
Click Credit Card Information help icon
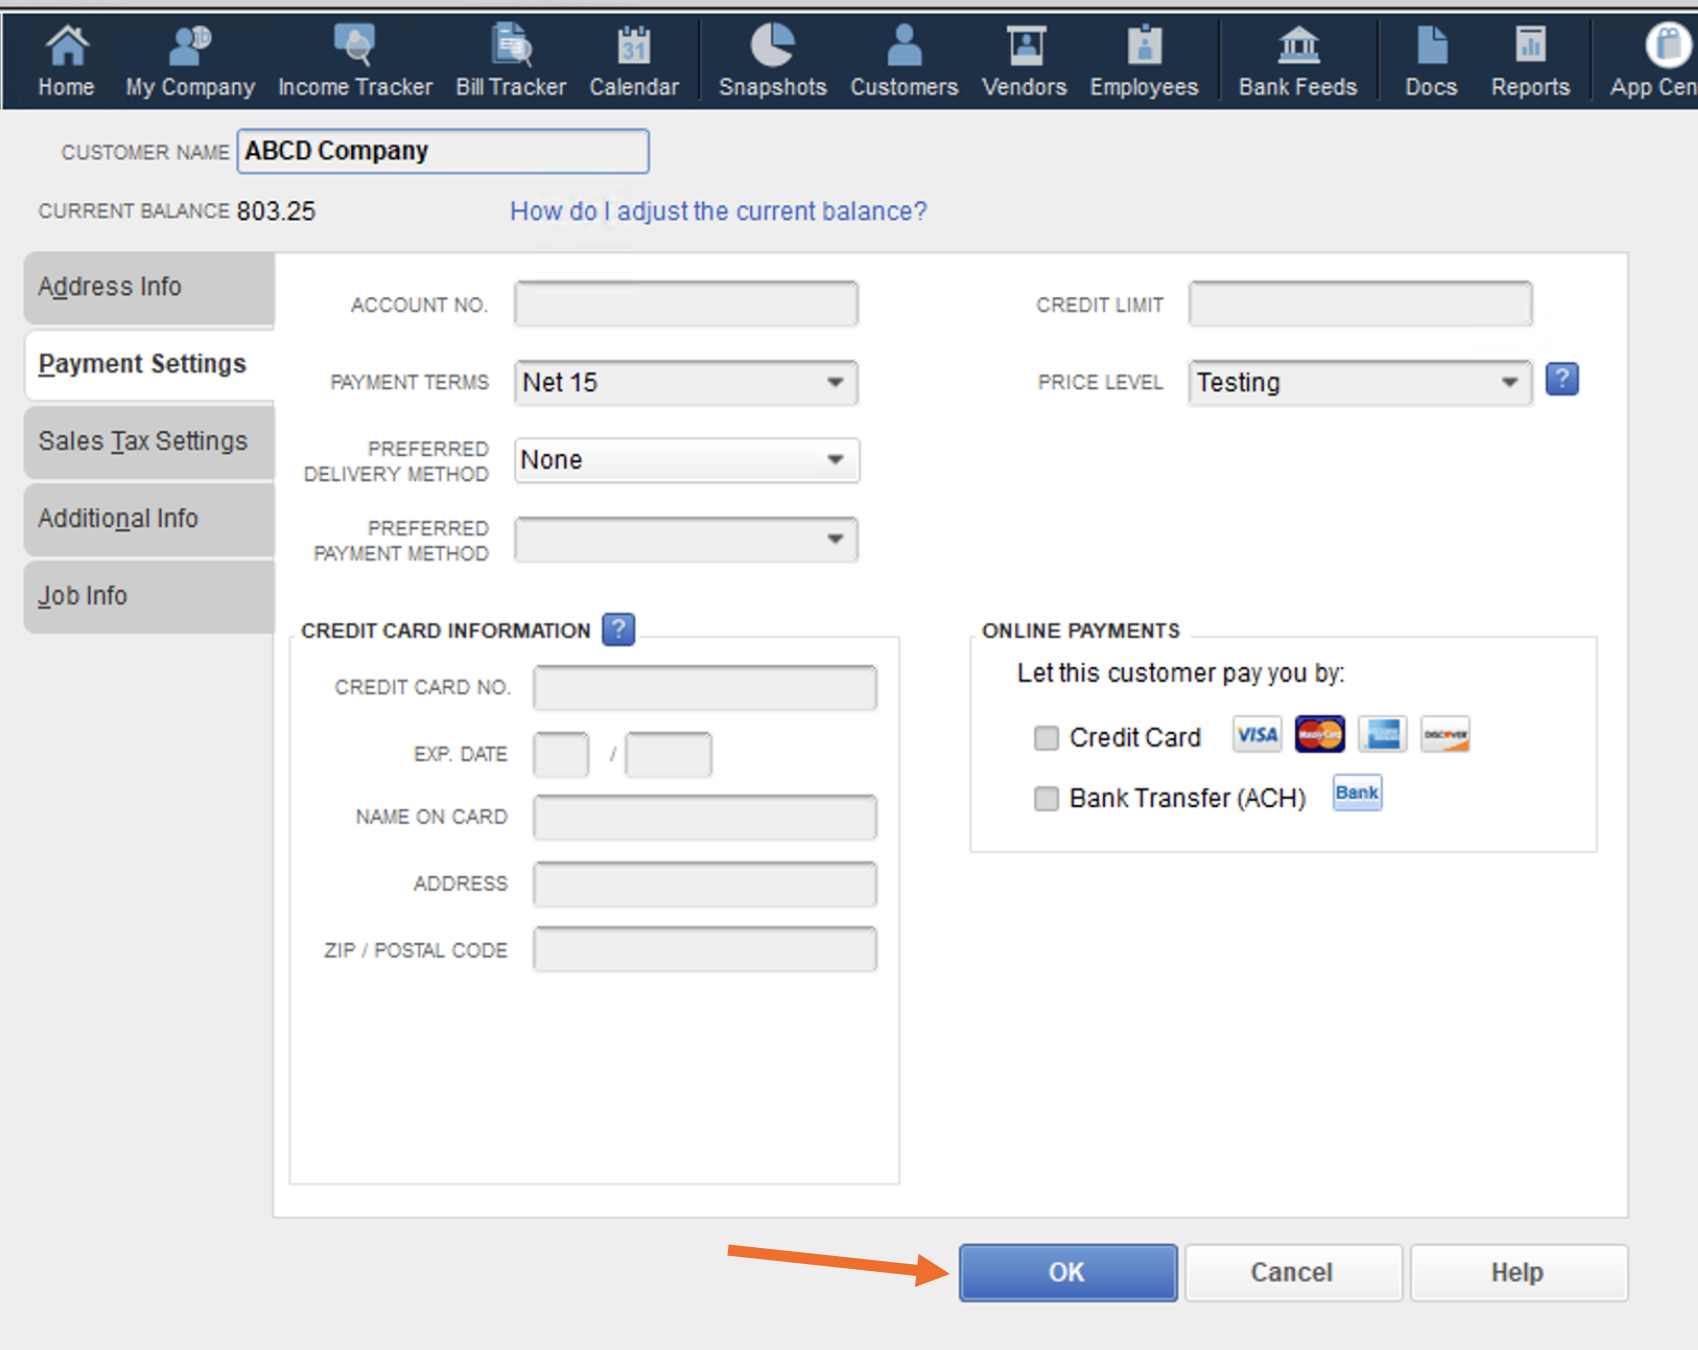click(x=619, y=629)
